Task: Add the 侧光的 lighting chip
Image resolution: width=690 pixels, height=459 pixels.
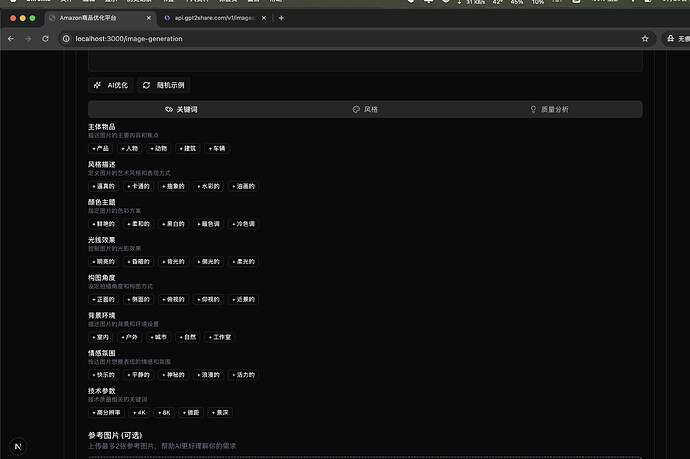Action: [209, 261]
